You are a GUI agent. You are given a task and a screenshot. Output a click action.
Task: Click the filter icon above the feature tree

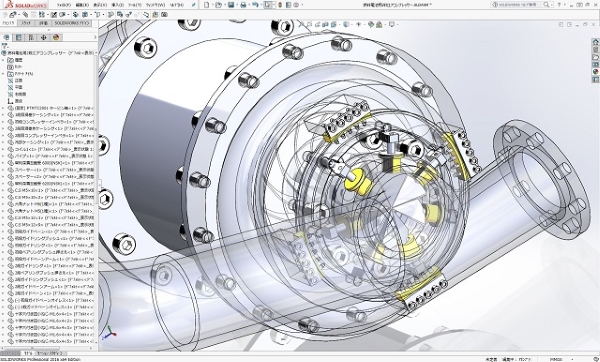pyautogui.click(x=5, y=46)
